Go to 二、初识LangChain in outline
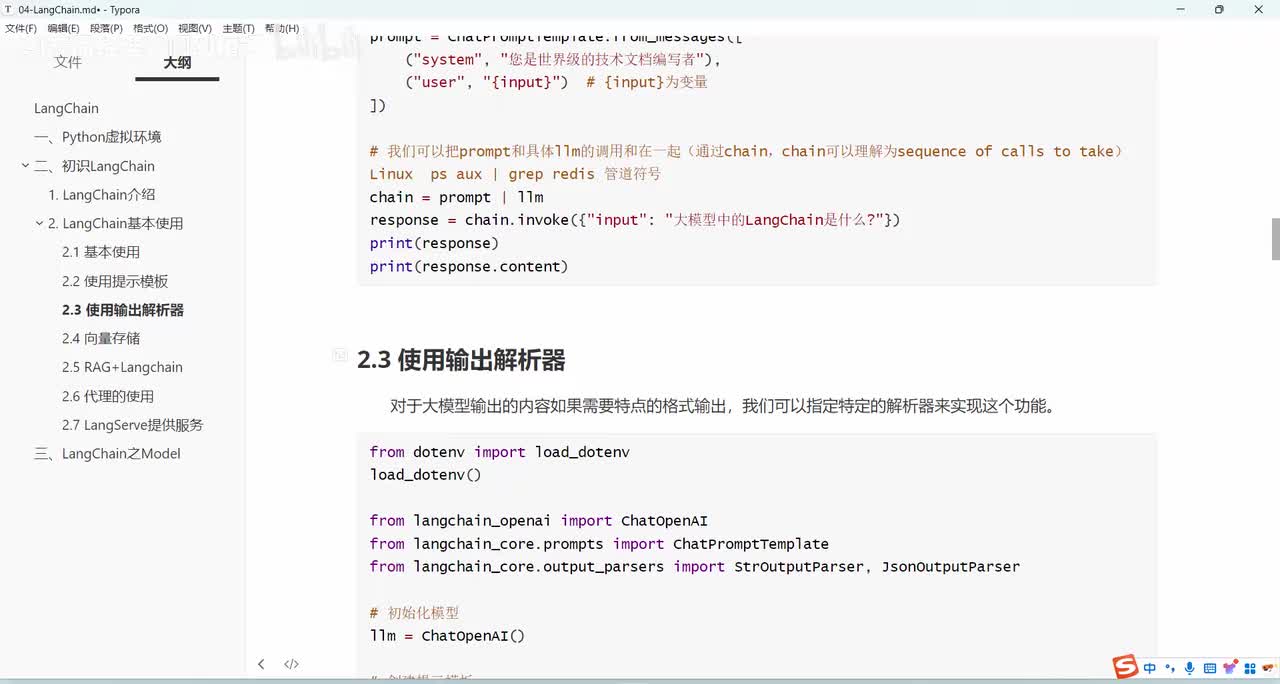This screenshot has height=684, width=1280. (x=94, y=166)
